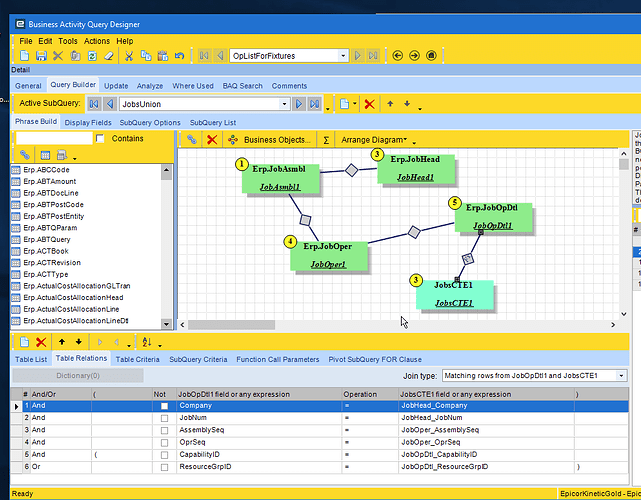The width and height of the screenshot is (641, 500).
Task: Switch to Table Criteria tab
Action: (x=137, y=359)
